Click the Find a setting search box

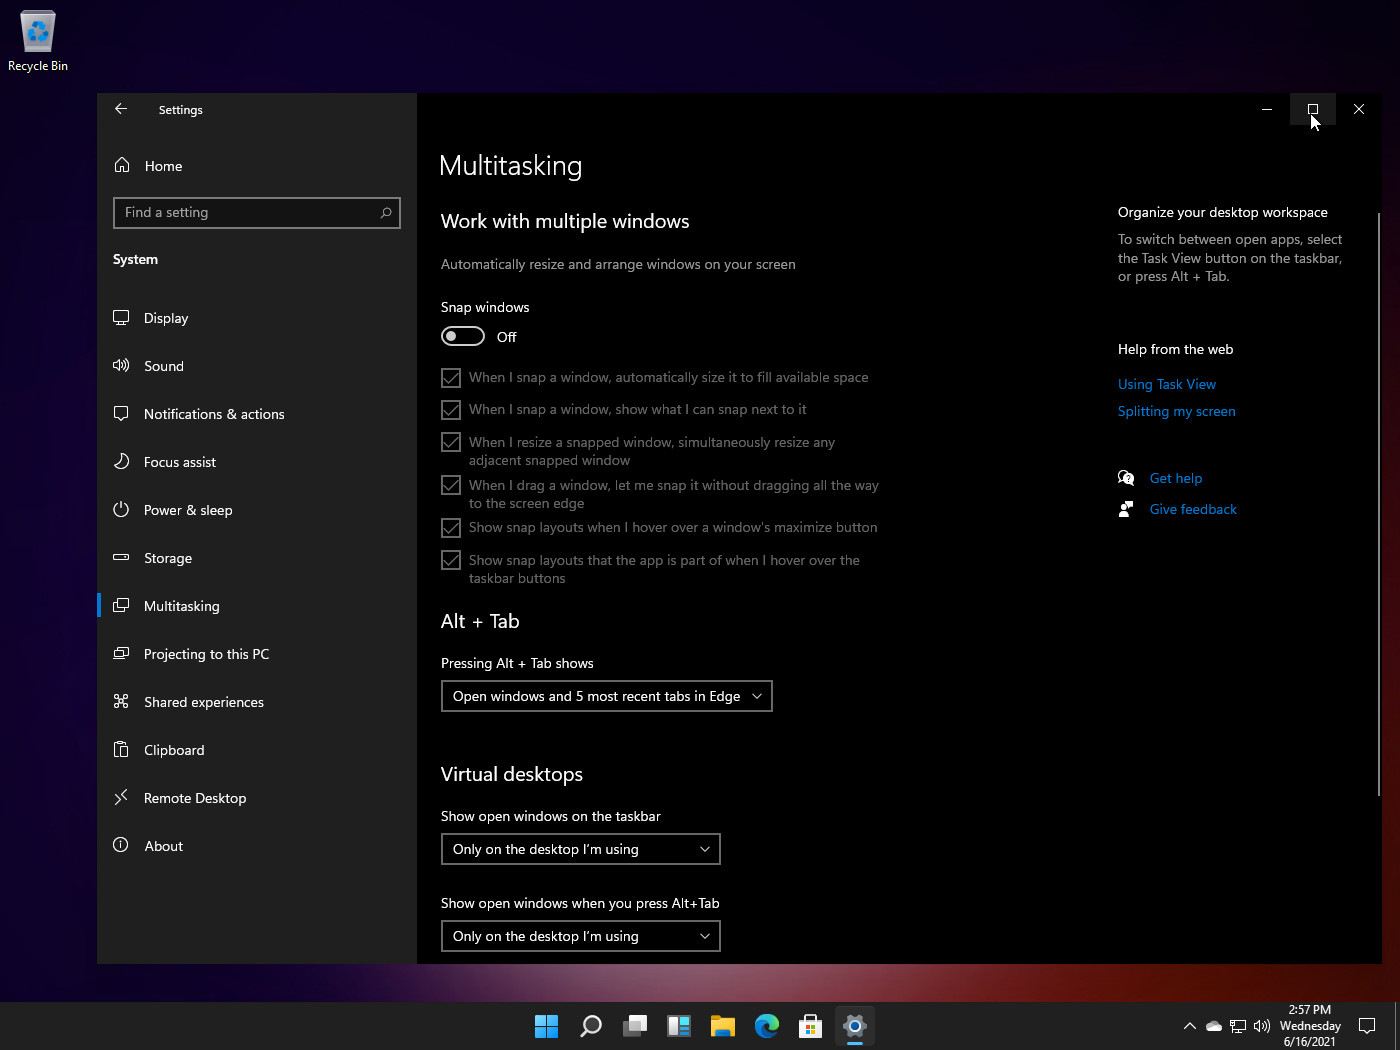(246, 213)
